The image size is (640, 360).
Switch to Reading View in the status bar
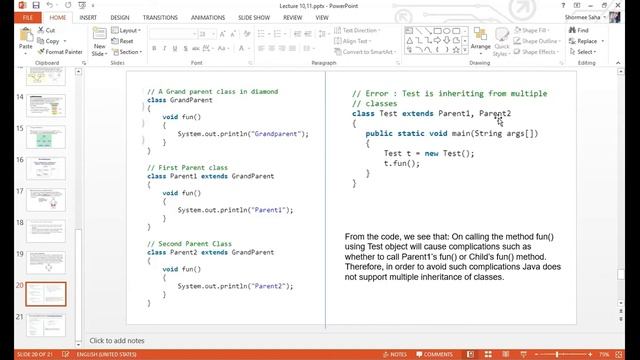click(x=505, y=354)
